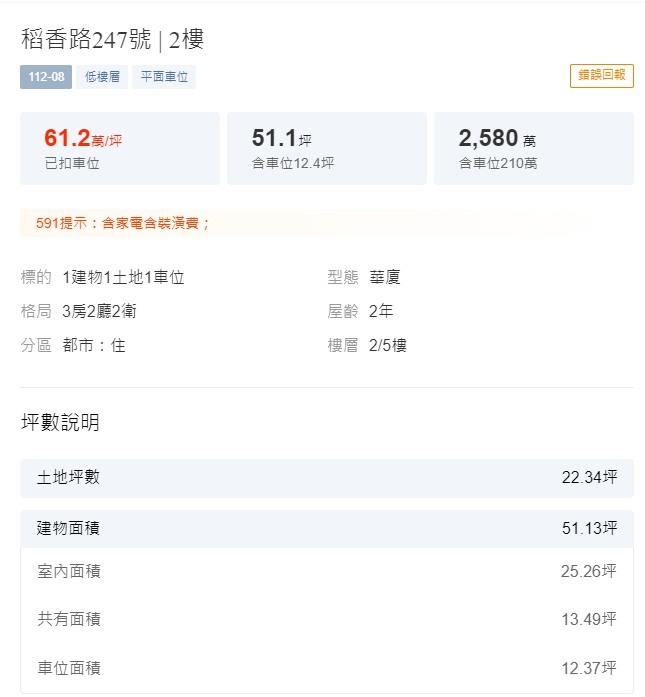The height and width of the screenshot is (697, 645).
Task: Click the 3房2廳2衛 layout value
Action: point(99,311)
